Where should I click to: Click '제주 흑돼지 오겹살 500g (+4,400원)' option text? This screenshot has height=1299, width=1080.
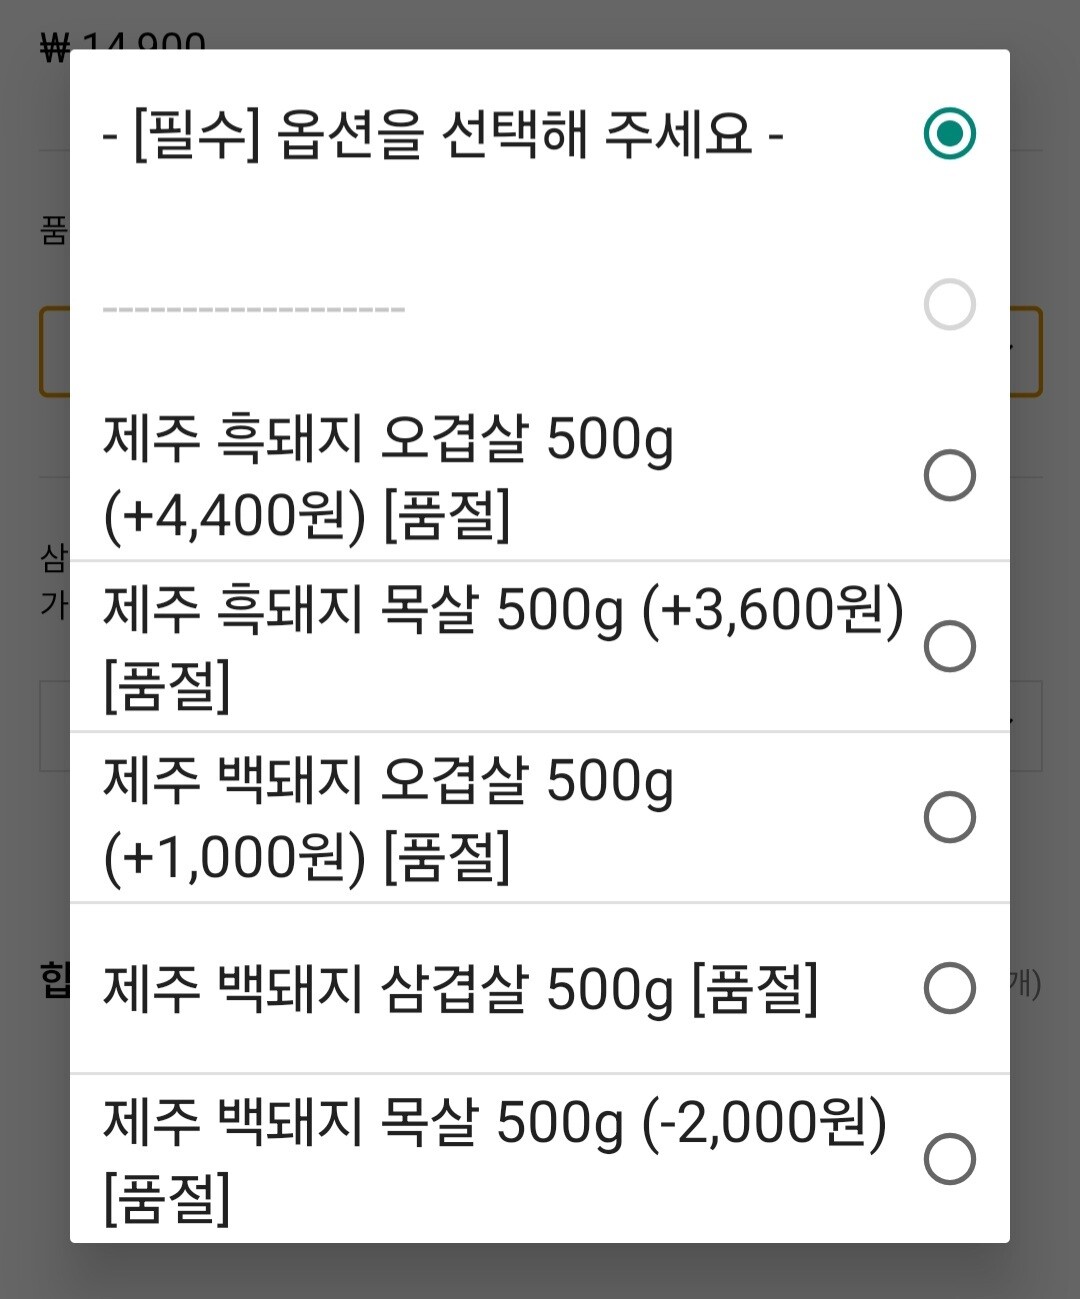coord(388,477)
